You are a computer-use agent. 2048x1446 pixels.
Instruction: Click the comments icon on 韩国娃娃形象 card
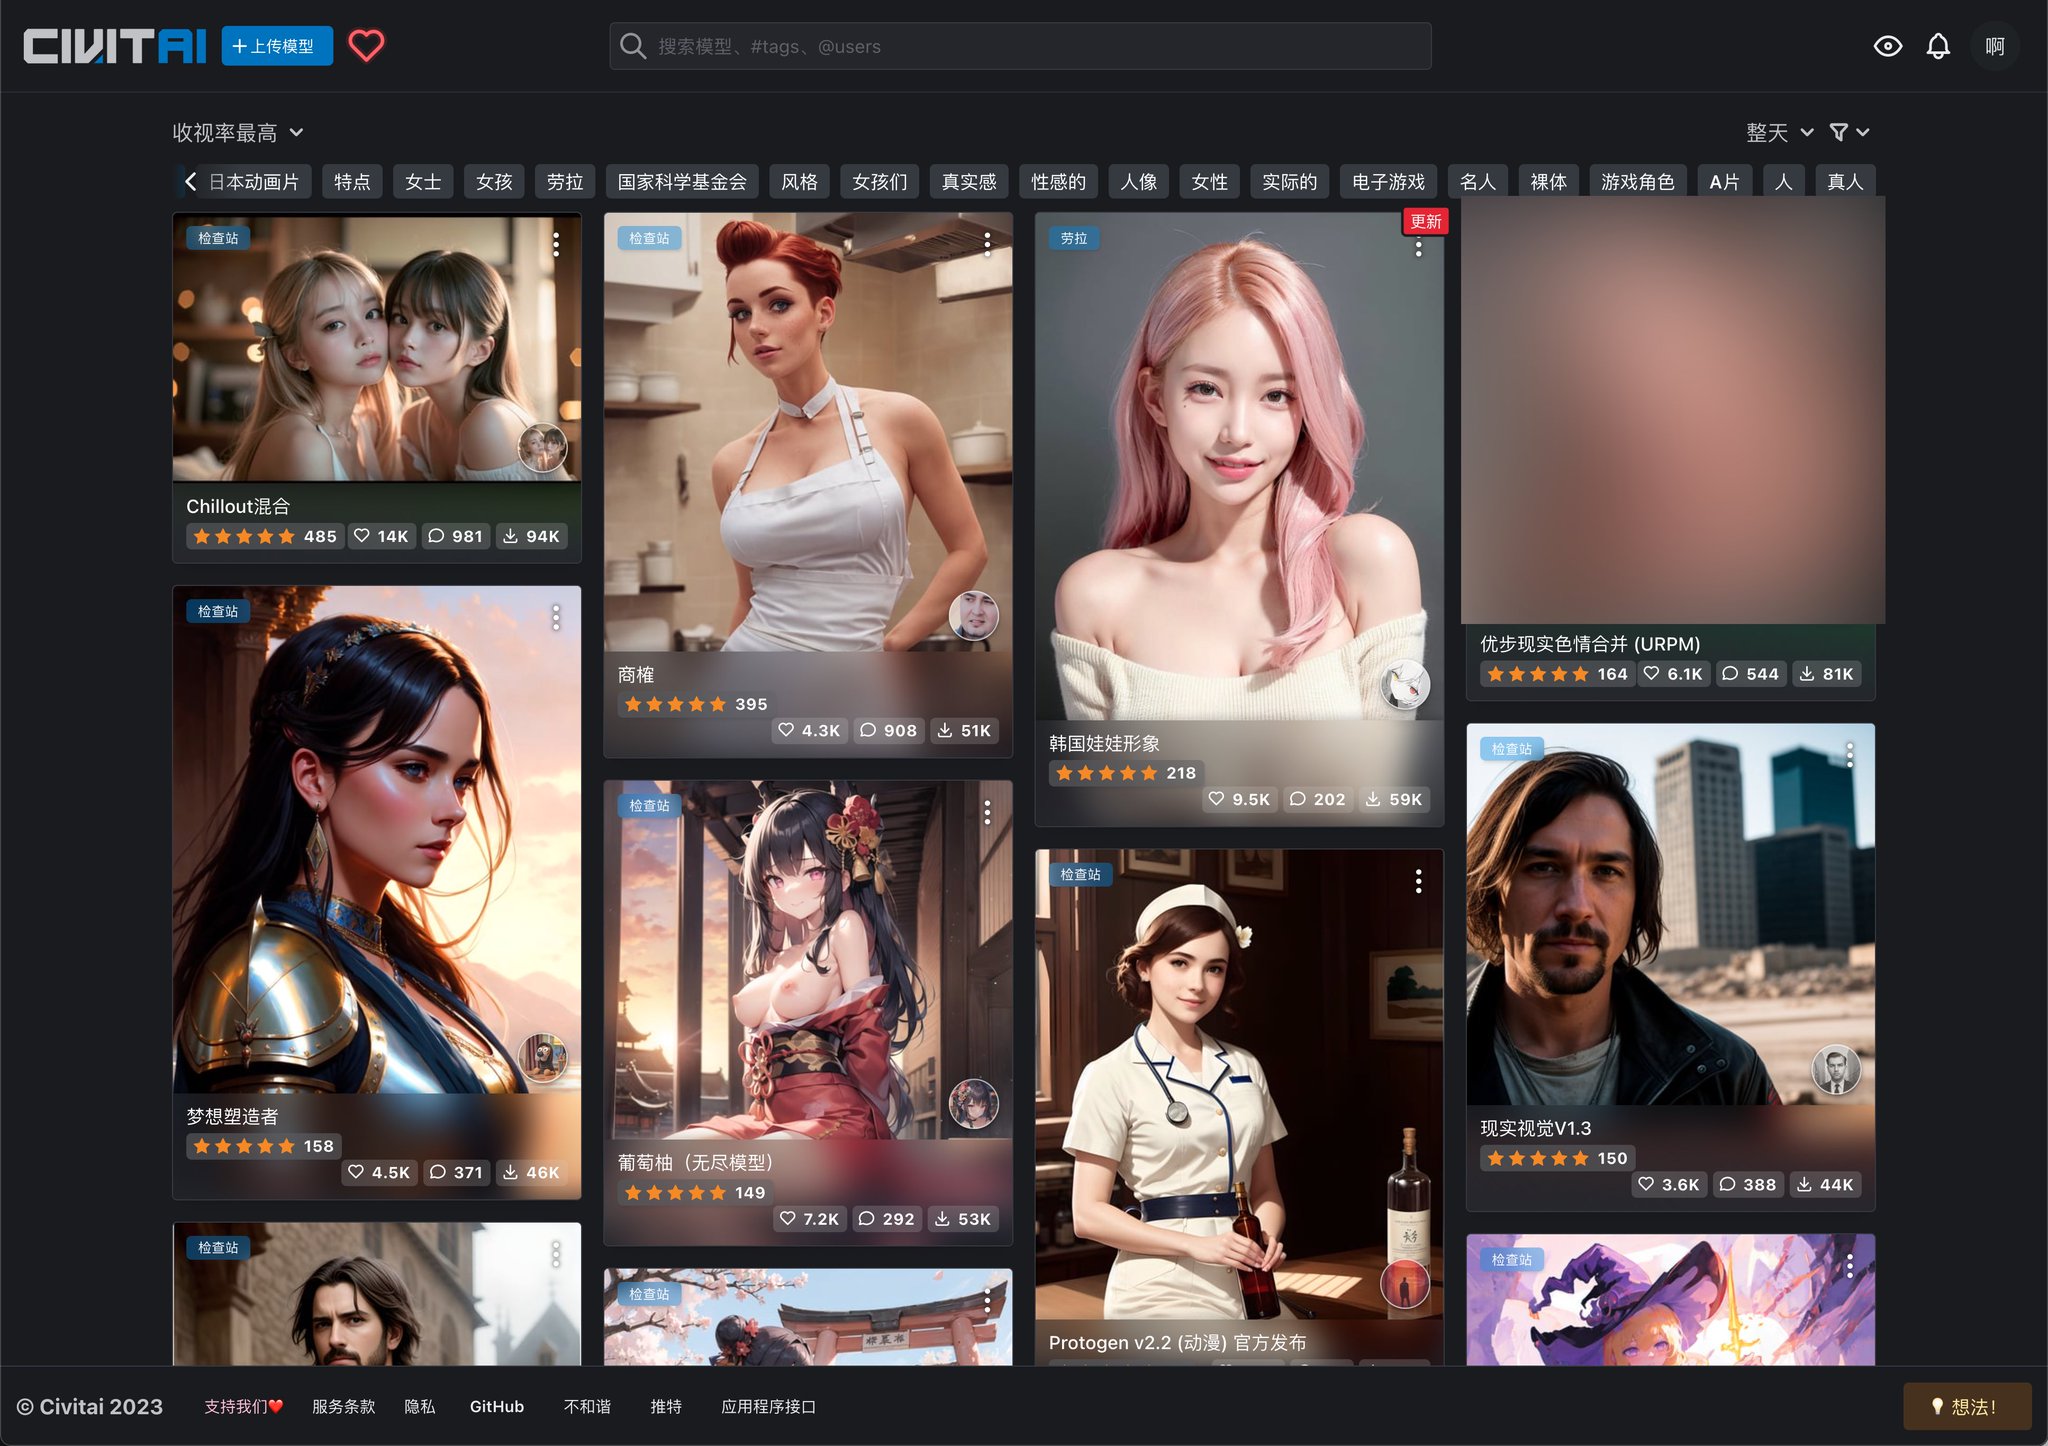[1318, 799]
